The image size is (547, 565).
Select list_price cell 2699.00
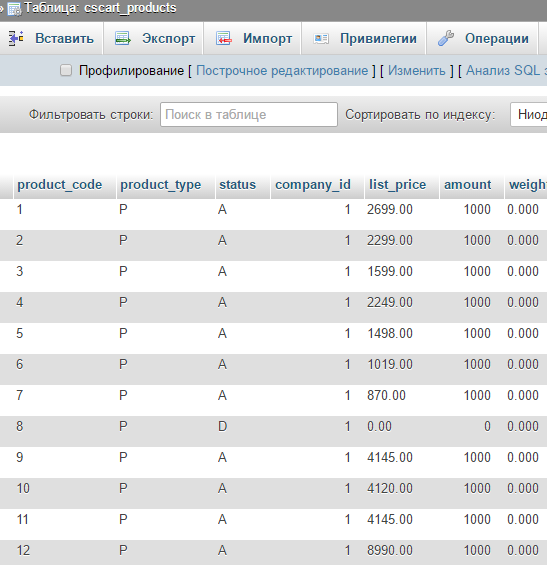(x=390, y=209)
